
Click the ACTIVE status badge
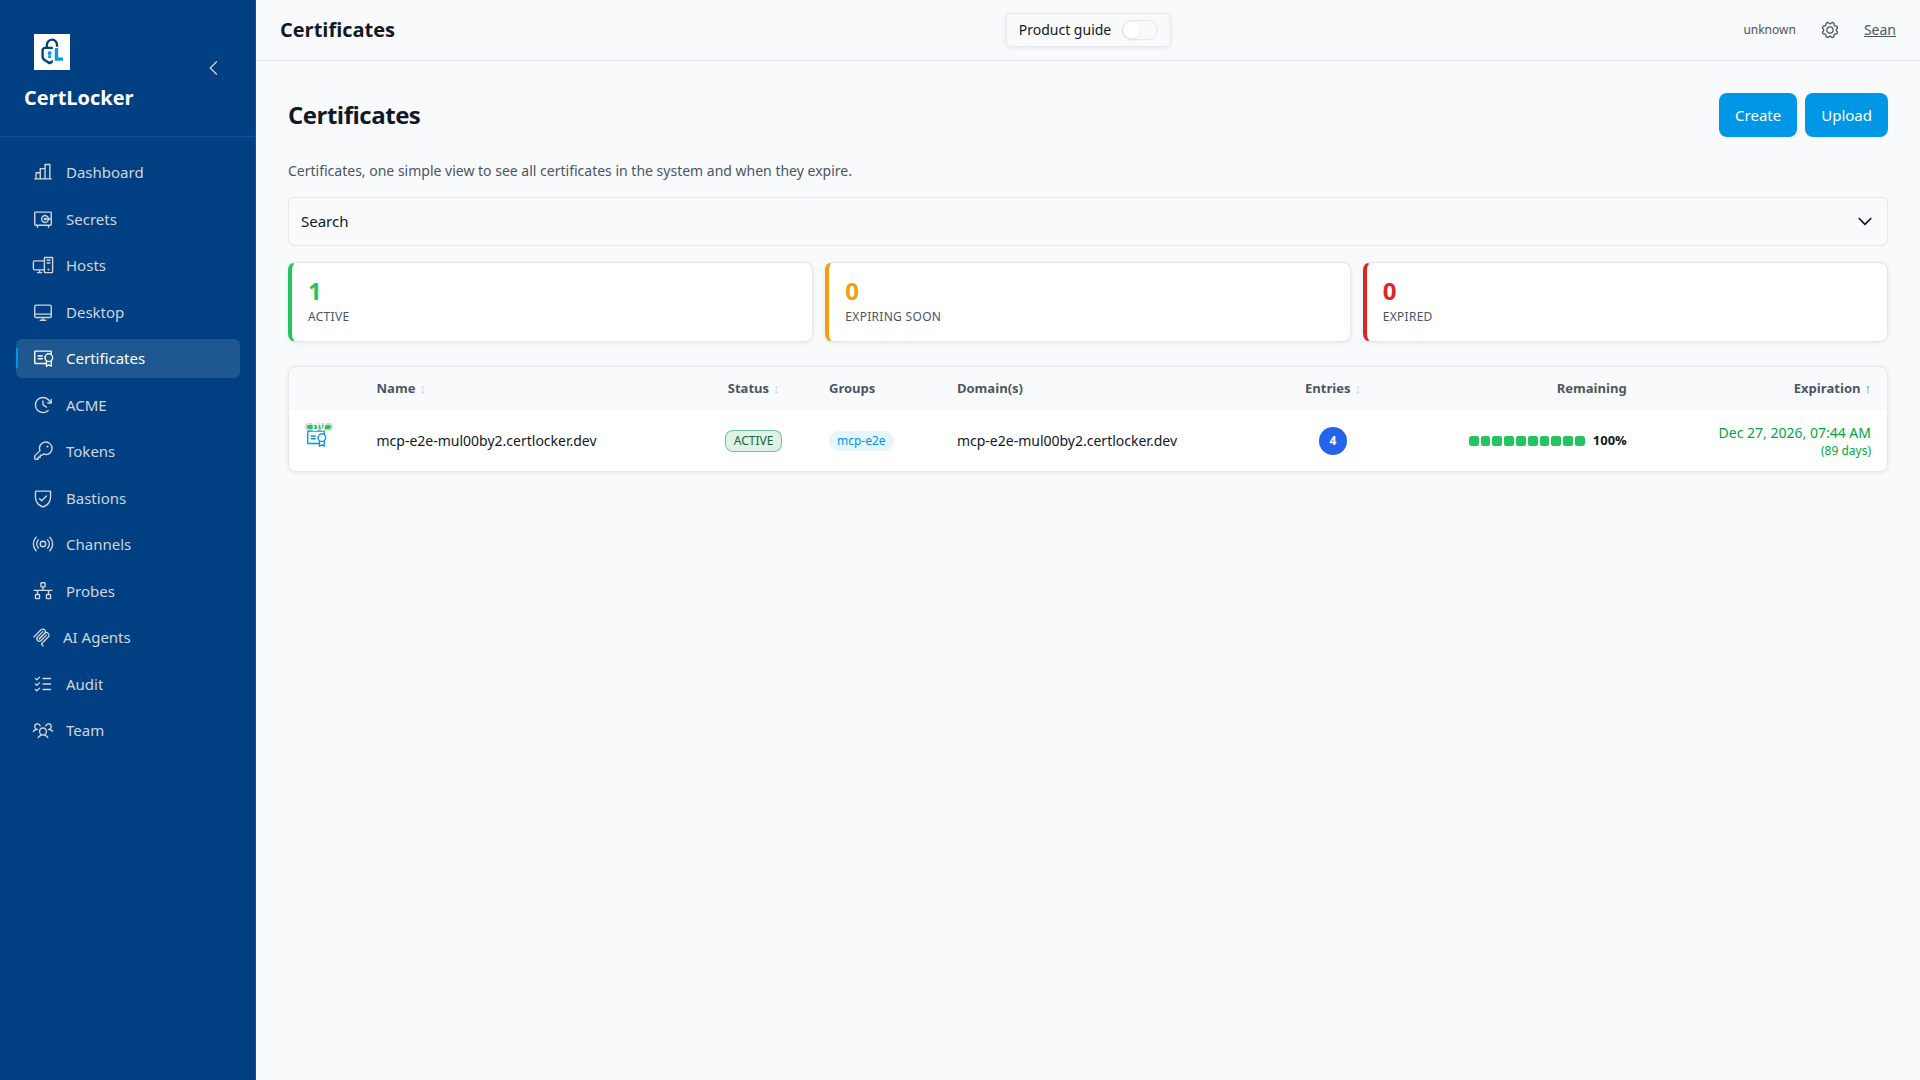[753, 441]
